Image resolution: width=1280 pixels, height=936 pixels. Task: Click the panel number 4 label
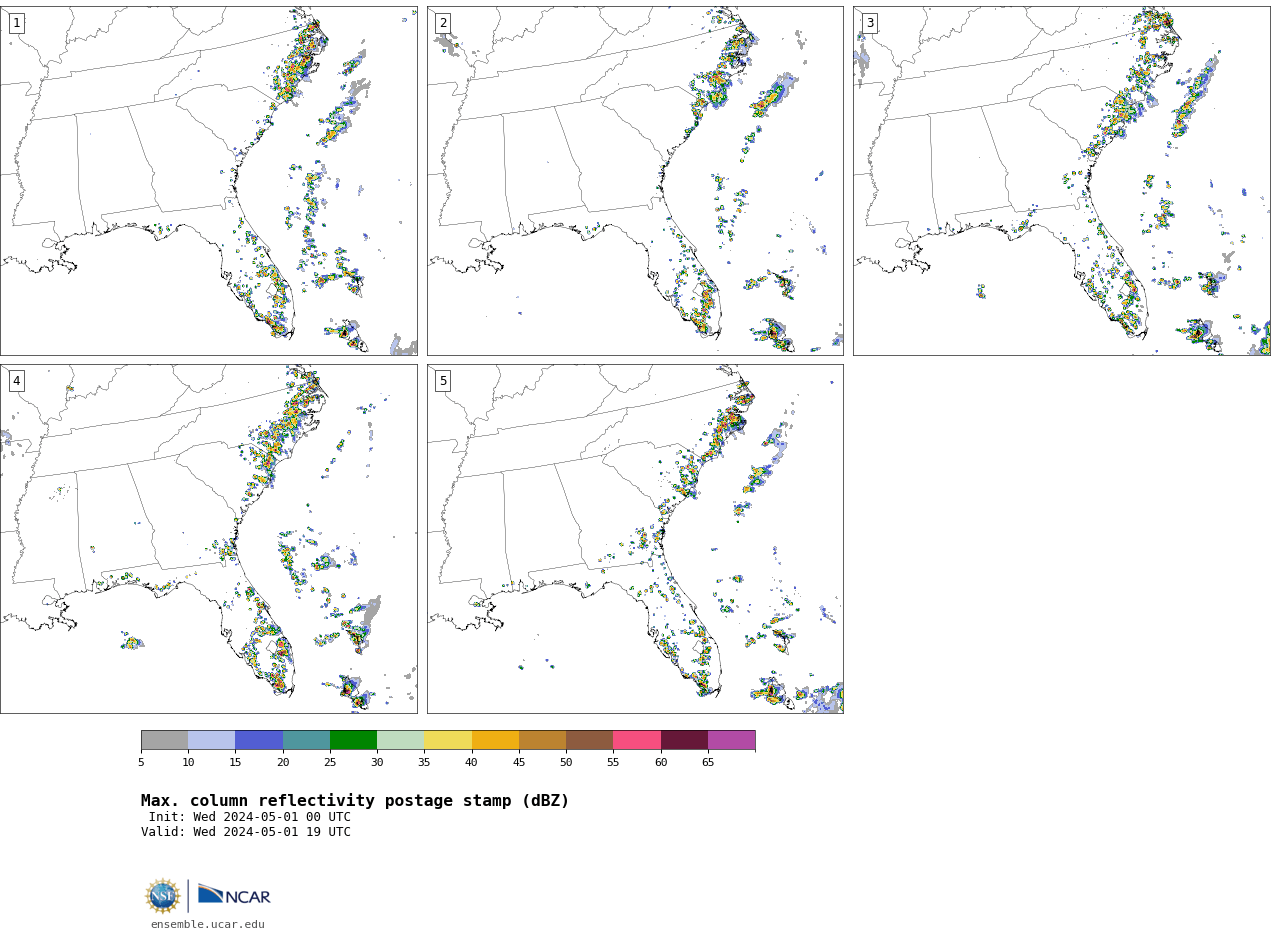16,381
